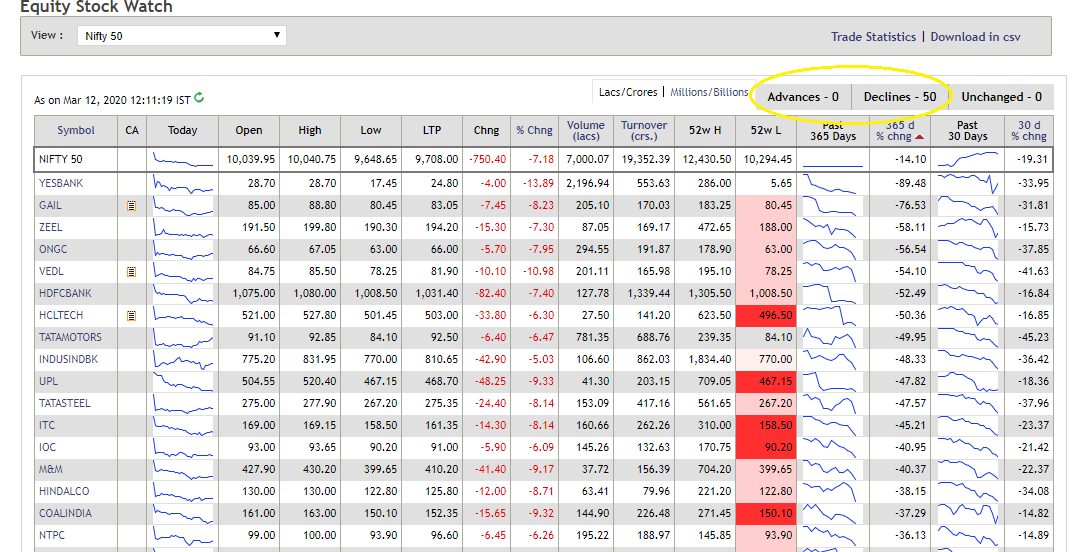
Task: Open VEDL corporate action icon
Action: pos(132,272)
